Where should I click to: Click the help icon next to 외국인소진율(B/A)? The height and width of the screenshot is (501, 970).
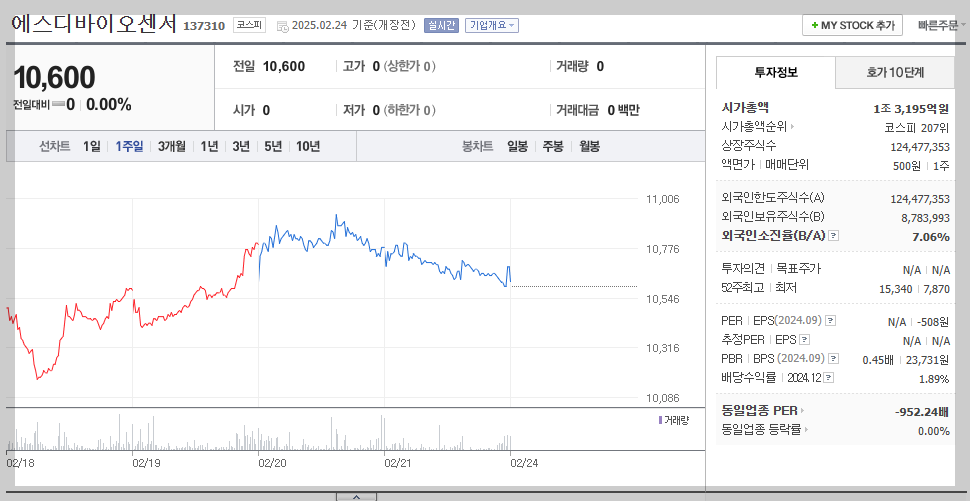click(x=834, y=236)
